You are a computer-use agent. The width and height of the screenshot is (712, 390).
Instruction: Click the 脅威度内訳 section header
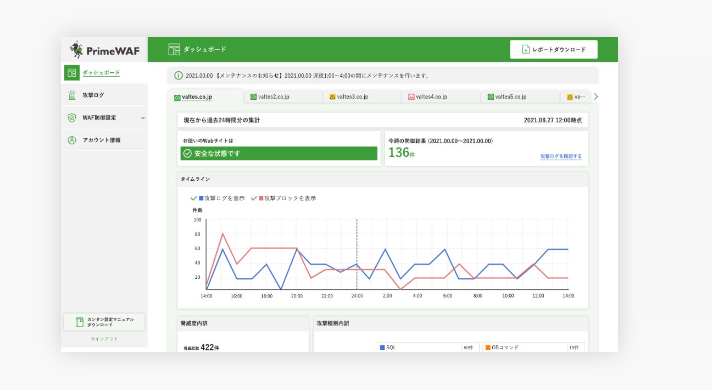[x=243, y=324]
